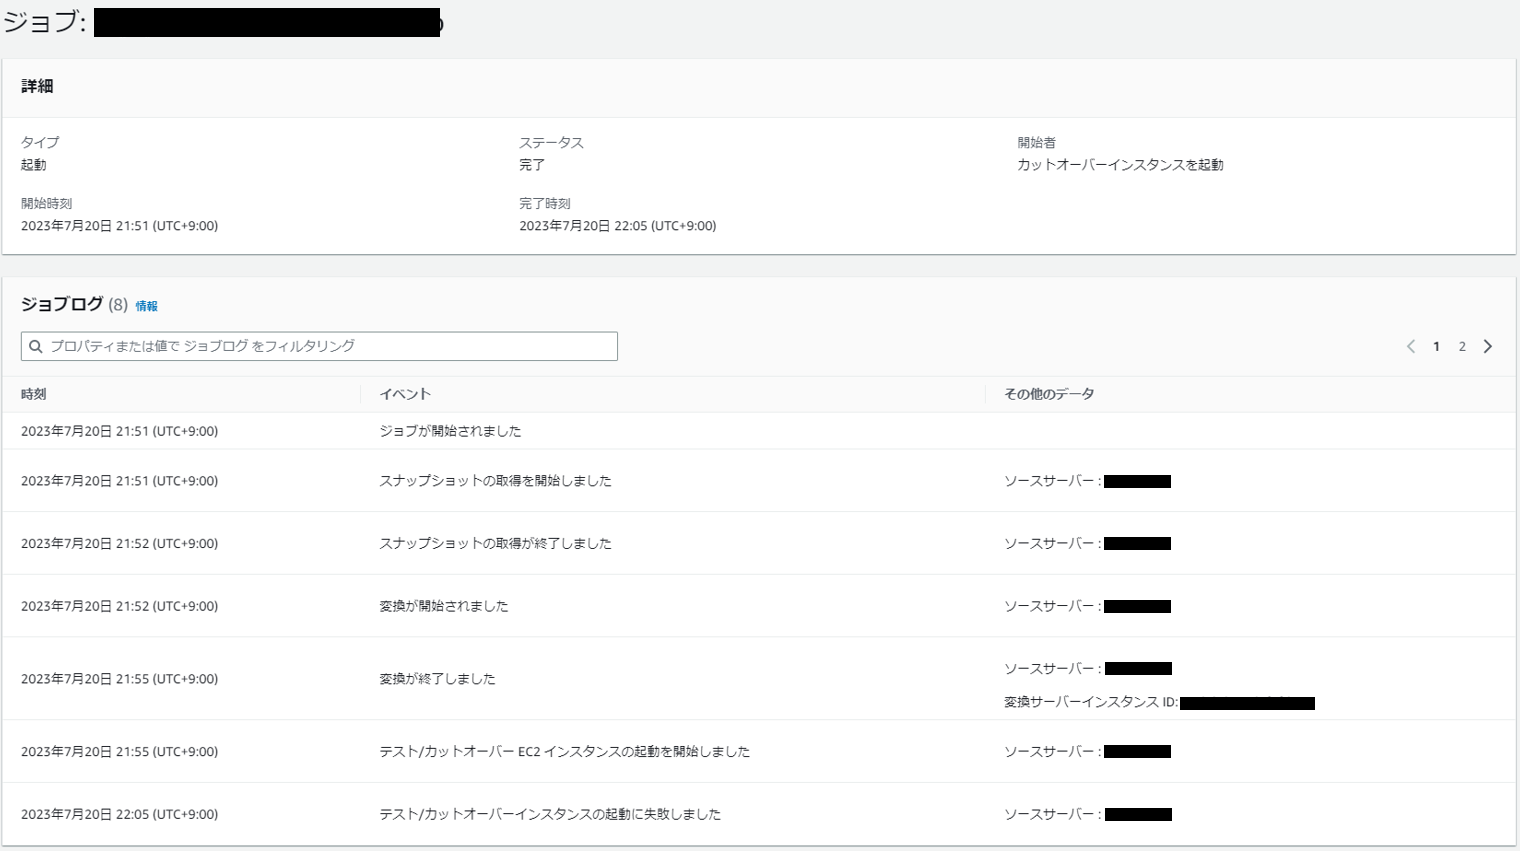Click the その他のデータ column header
1520x852 pixels.
(1049, 394)
